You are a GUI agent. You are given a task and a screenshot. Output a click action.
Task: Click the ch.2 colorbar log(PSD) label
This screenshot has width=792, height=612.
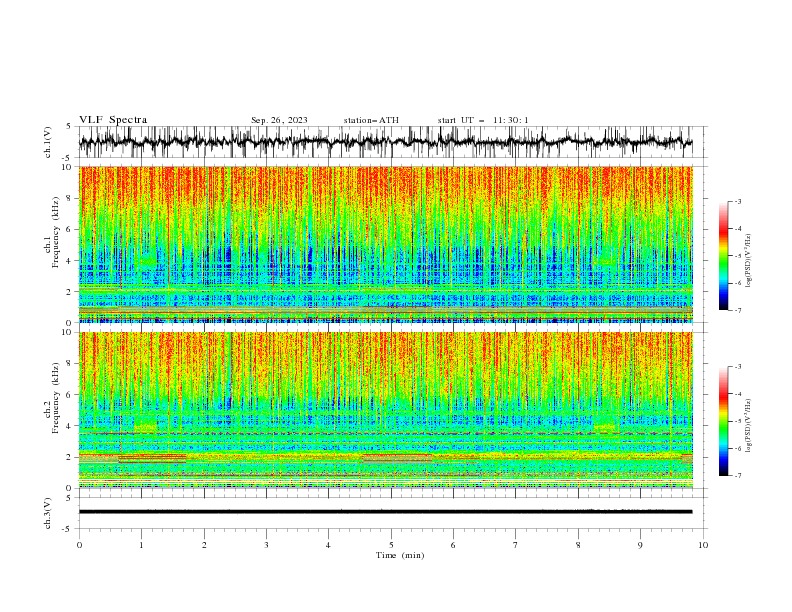click(x=749, y=426)
